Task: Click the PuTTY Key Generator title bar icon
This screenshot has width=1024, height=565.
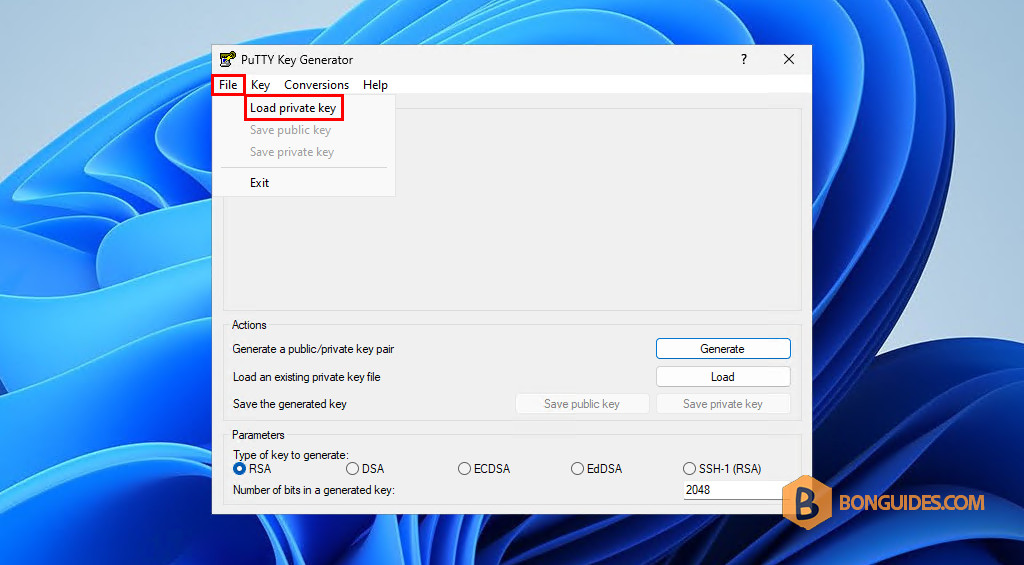Action: pyautogui.click(x=227, y=59)
